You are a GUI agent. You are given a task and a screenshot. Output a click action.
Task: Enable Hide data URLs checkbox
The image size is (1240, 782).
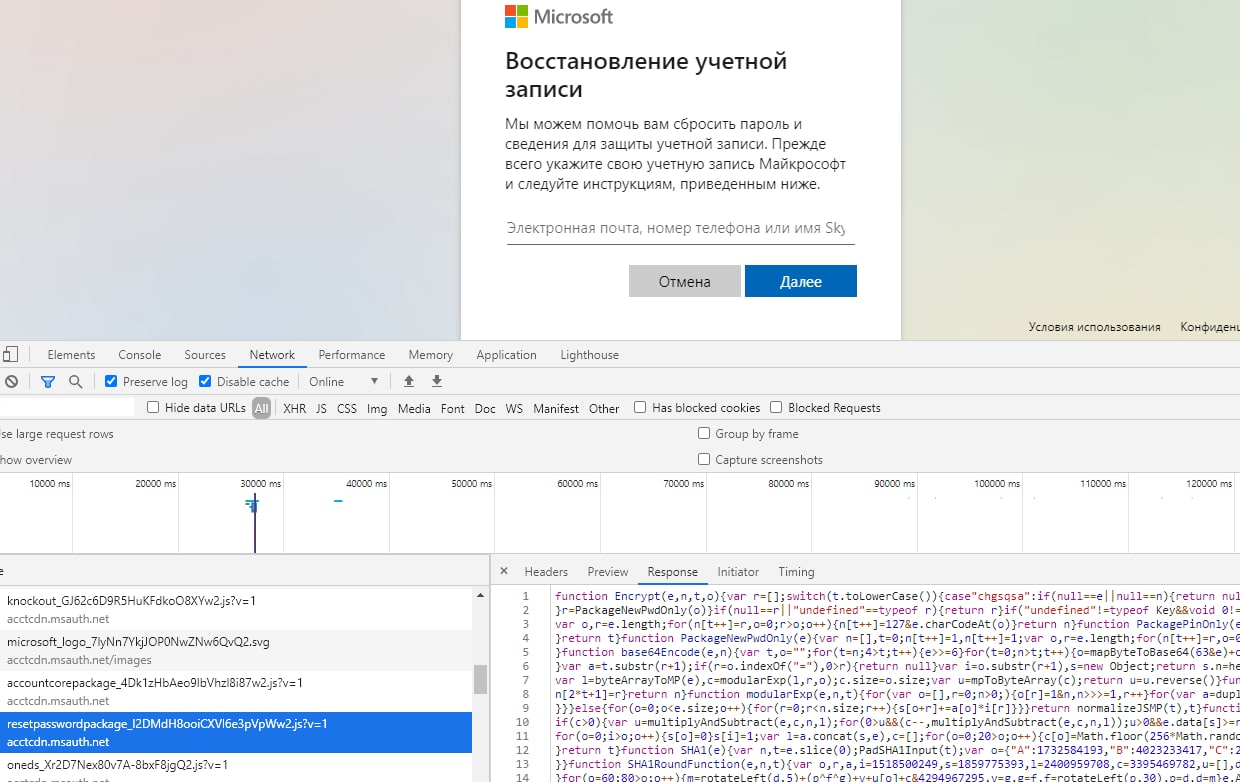[153, 407]
